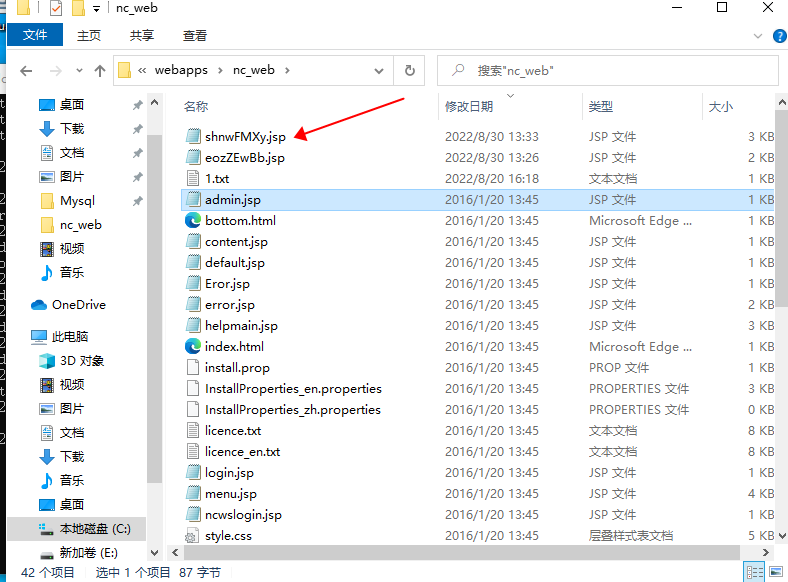The image size is (788, 582).
Task: Click the file list vertical scrollbar
Action: point(782,209)
